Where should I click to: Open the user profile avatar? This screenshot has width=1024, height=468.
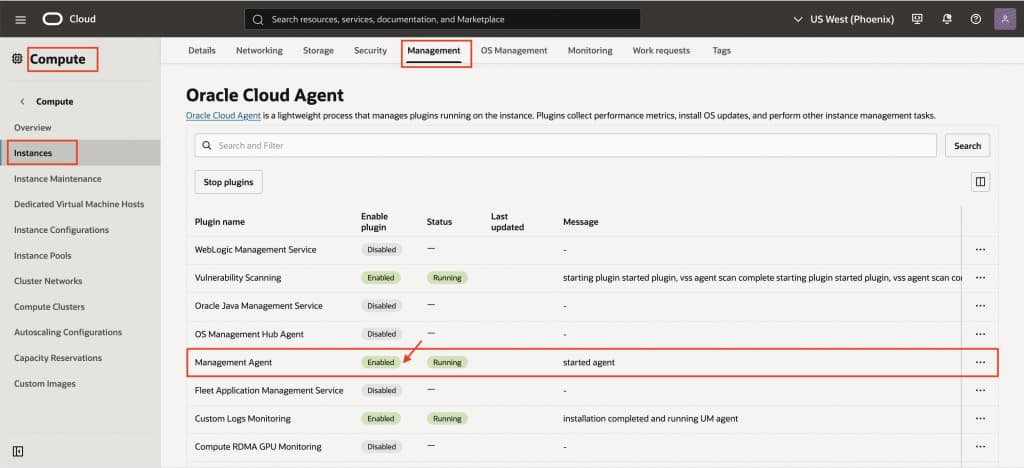[1004, 19]
